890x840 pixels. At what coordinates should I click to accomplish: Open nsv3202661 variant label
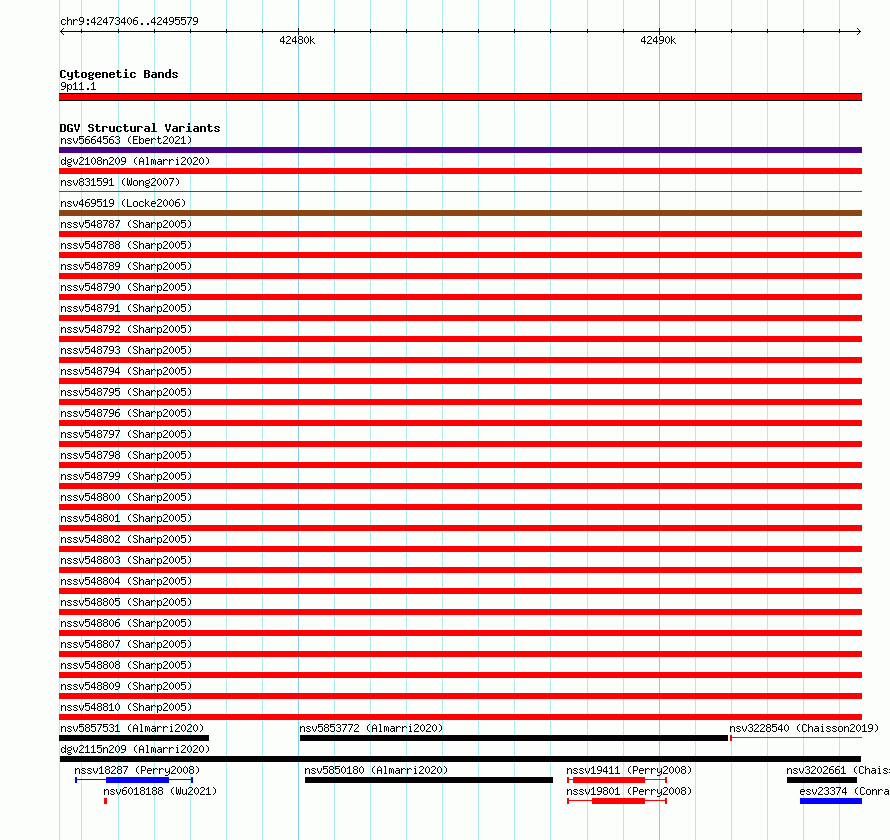point(838,770)
